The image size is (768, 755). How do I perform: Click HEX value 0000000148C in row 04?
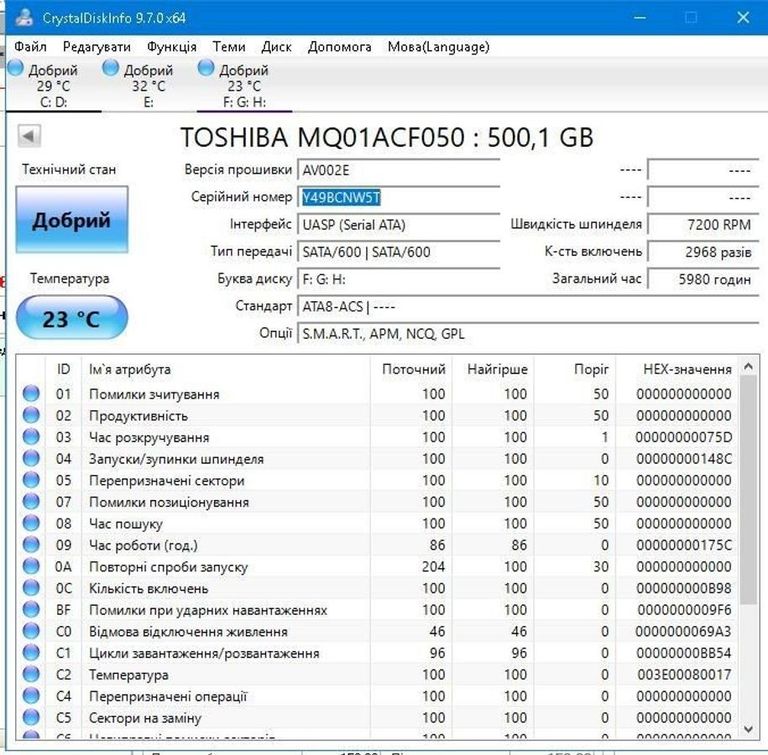684,459
